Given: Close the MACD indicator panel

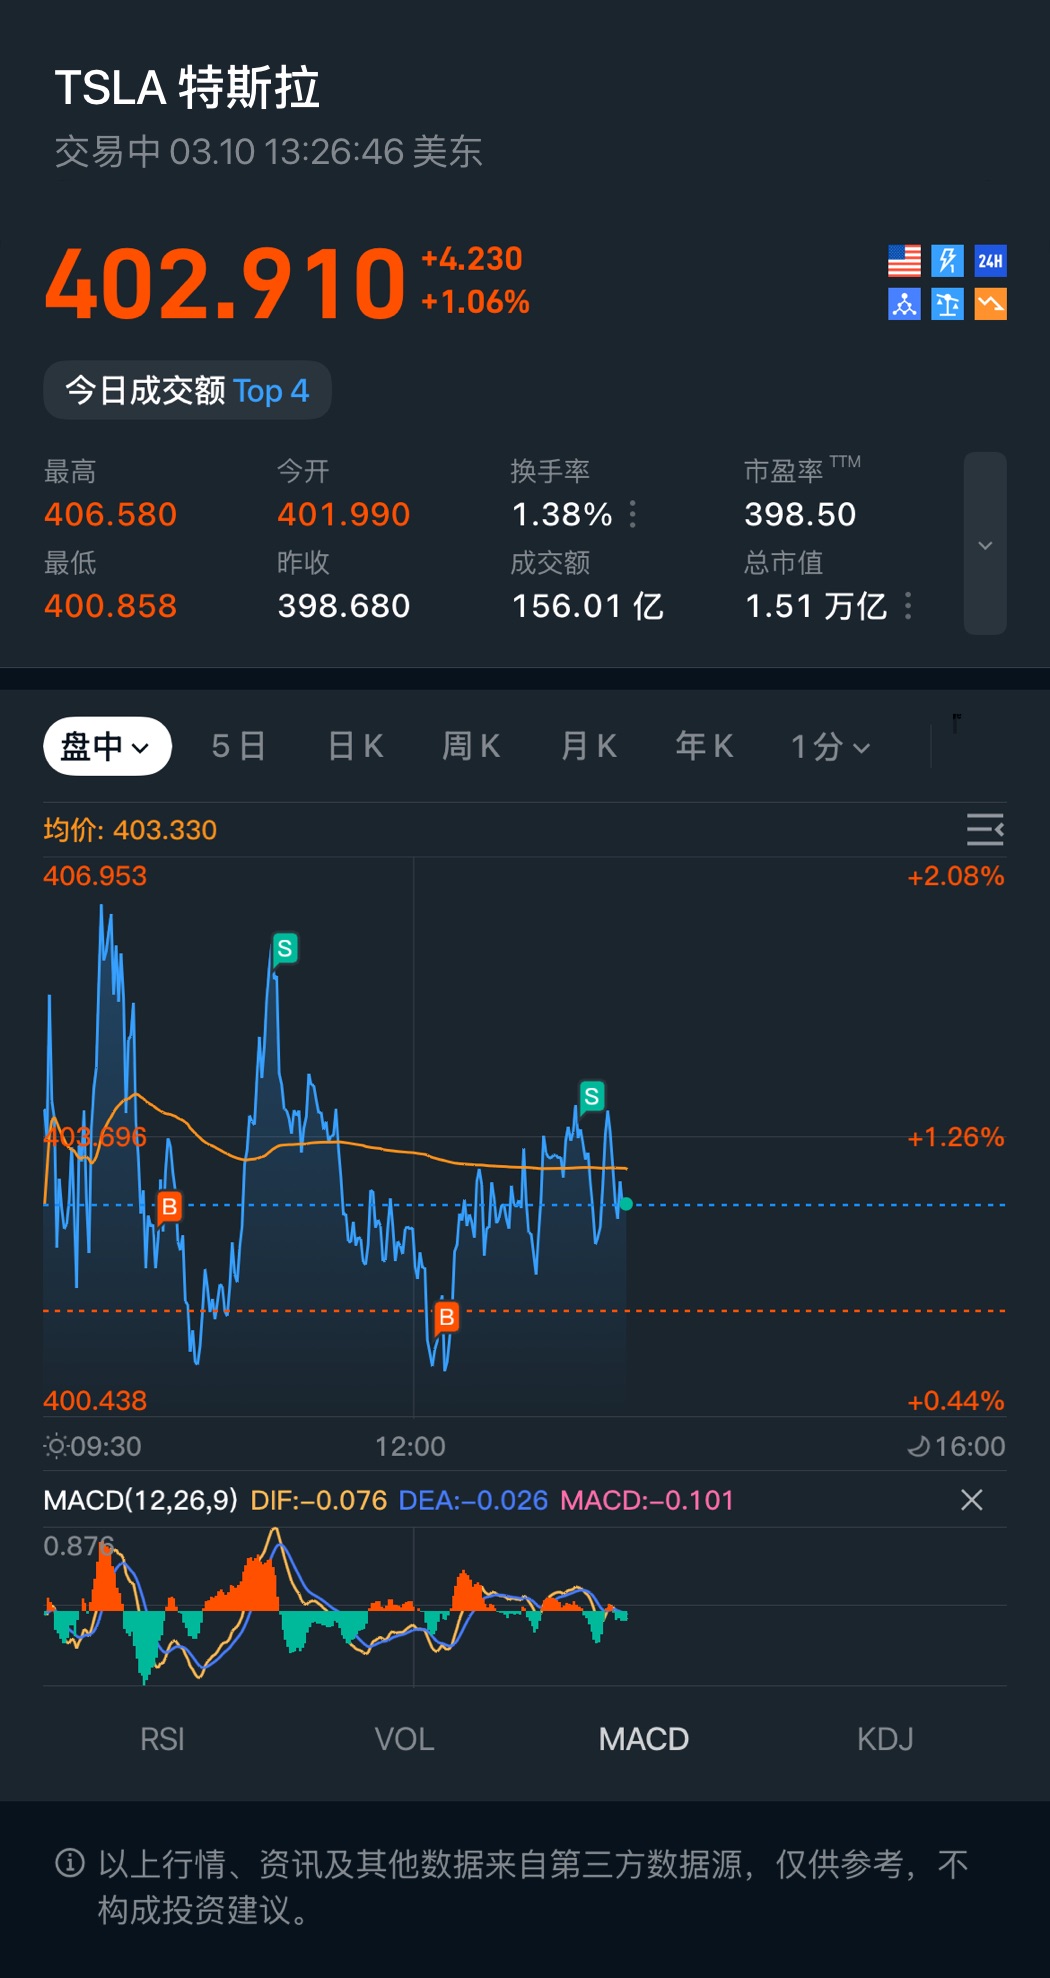Looking at the screenshot, I should (x=971, y=1500).
